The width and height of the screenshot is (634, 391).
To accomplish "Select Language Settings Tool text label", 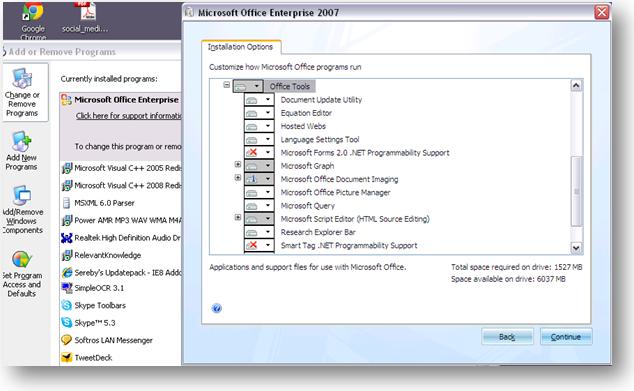I will (320, 139).
